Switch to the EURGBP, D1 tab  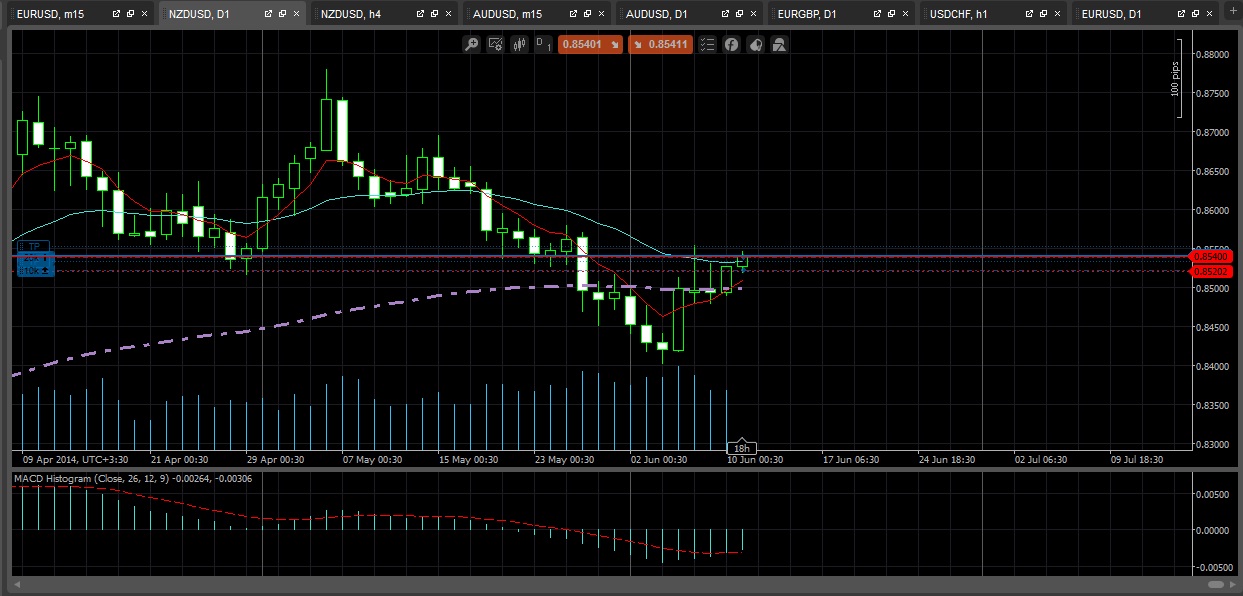807,14
